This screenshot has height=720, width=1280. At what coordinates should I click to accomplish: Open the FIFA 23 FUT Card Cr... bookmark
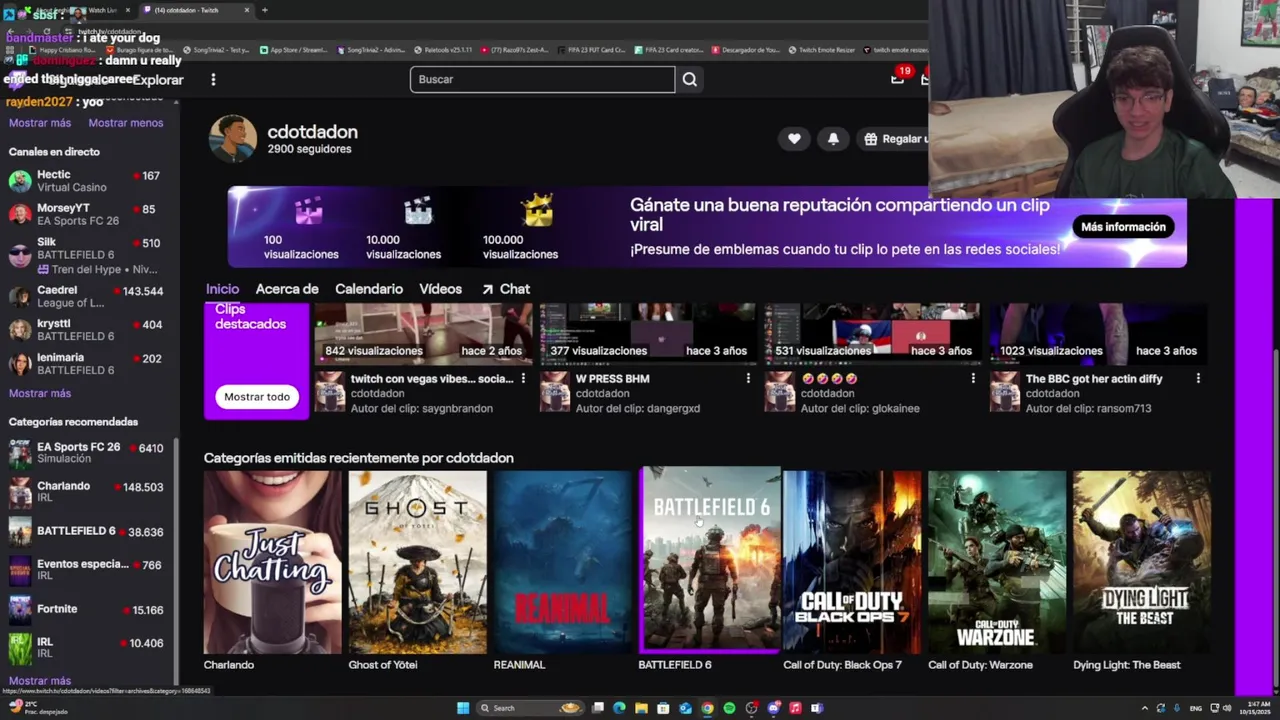tap(593, 50)
